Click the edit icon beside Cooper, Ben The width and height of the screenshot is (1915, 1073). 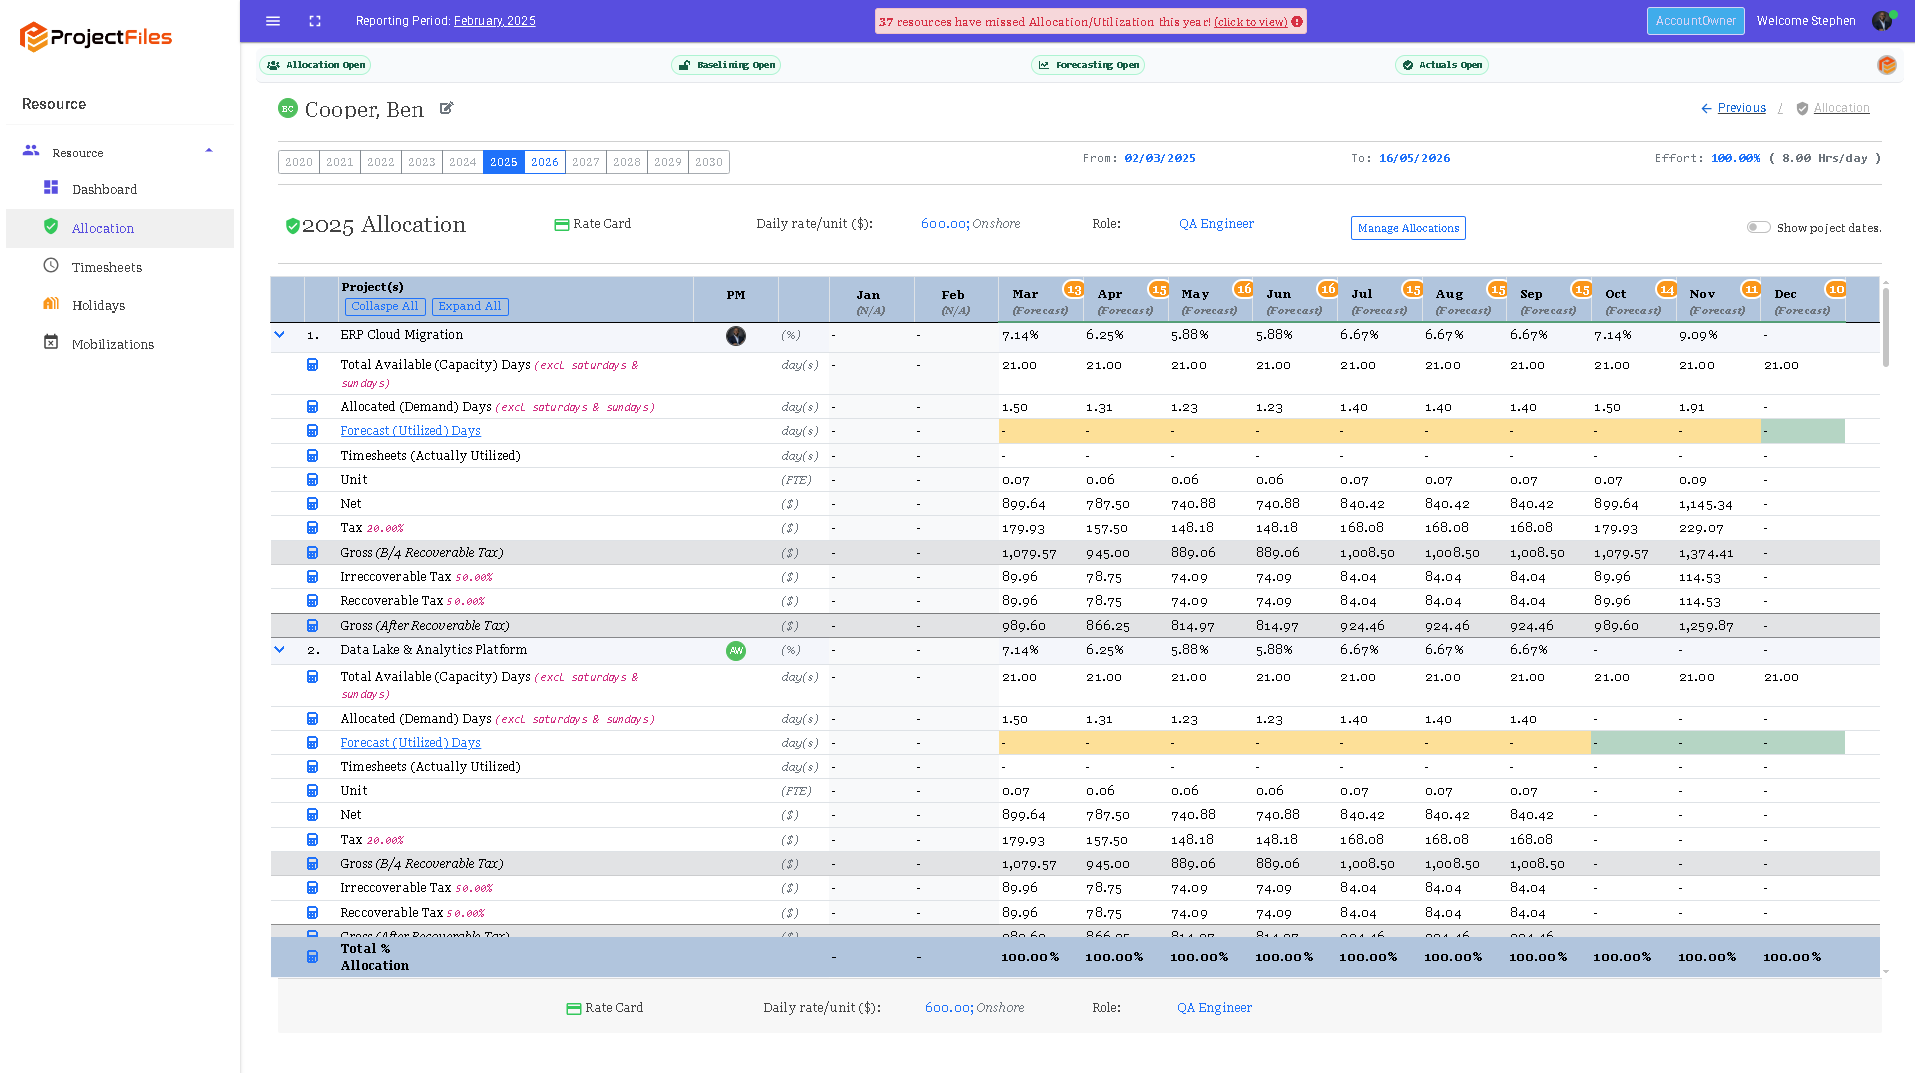[x=447, y=108]
